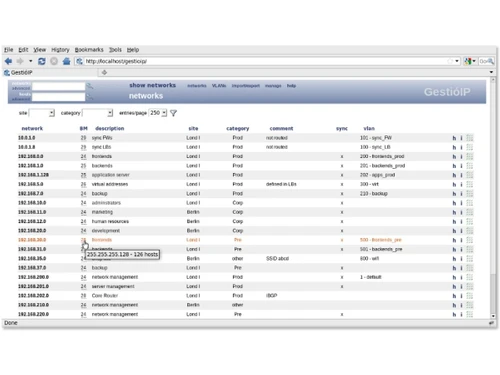Click bitmask 24 of 192.168.201.0
Viewport: 500px width, 375px height.
point(83,286)
